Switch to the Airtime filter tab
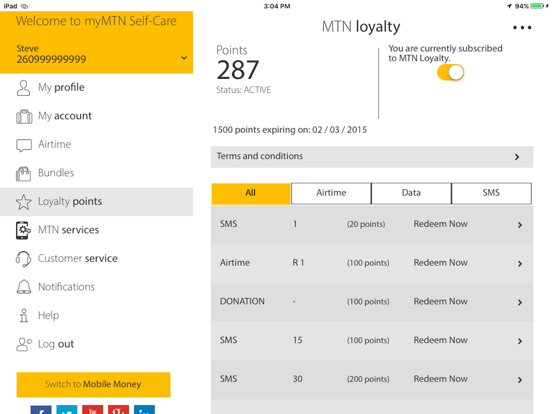This screenshot has width=552, height=414. [331, 193]
